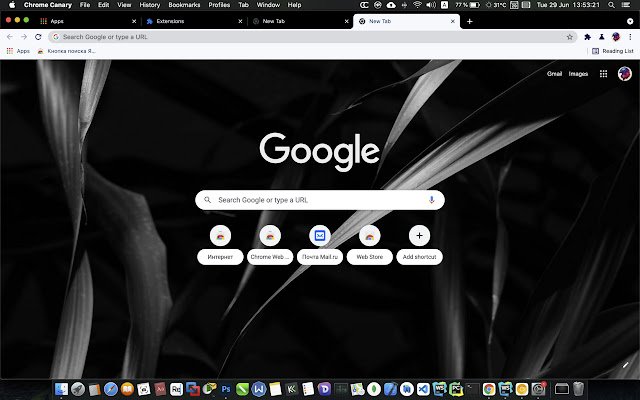Switch to the inactive New Tab tab
640x400 pixels.
point(300,21)
